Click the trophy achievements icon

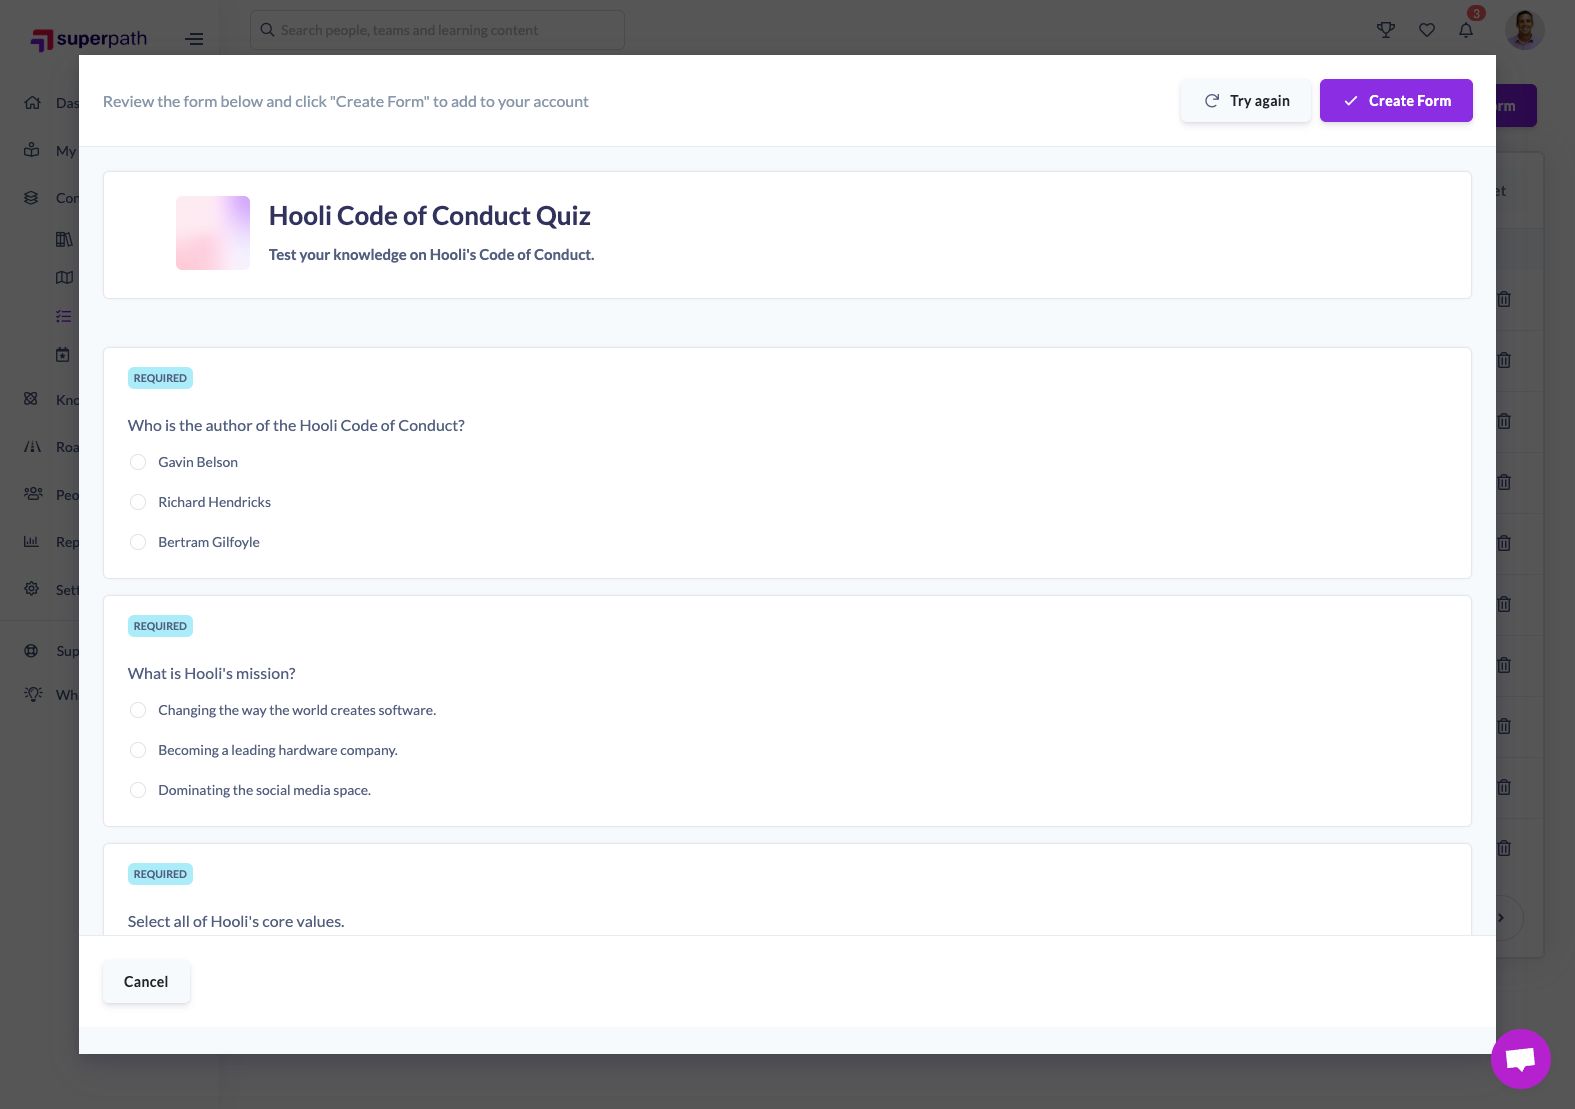point(1386,30)
